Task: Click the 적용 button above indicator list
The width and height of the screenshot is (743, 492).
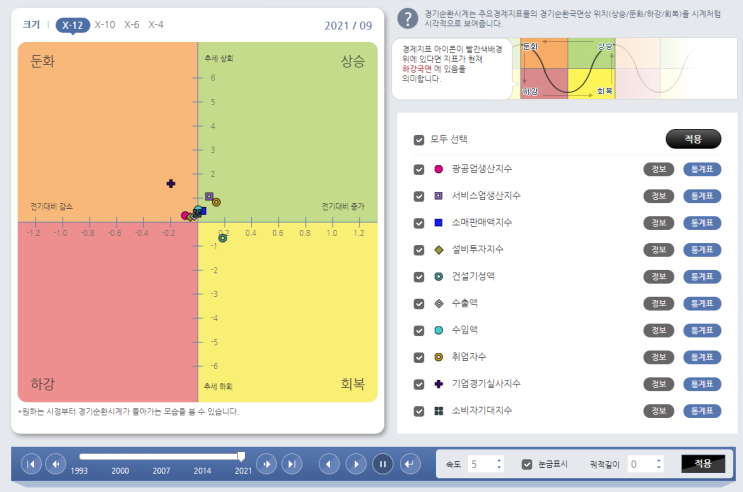Action: (x=693, y=139)
